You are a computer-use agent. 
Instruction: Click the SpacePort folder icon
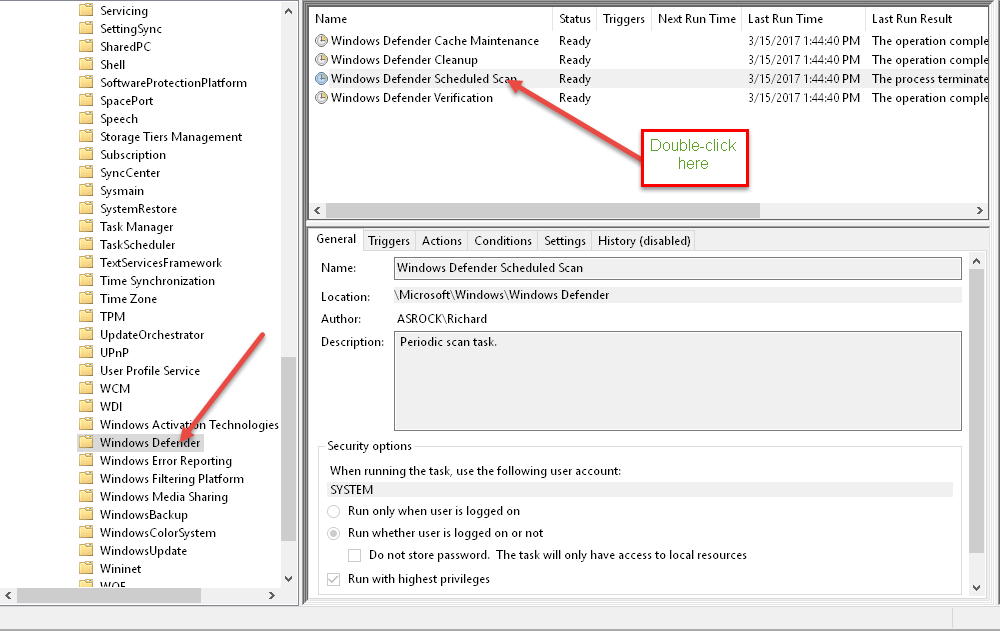86,100
